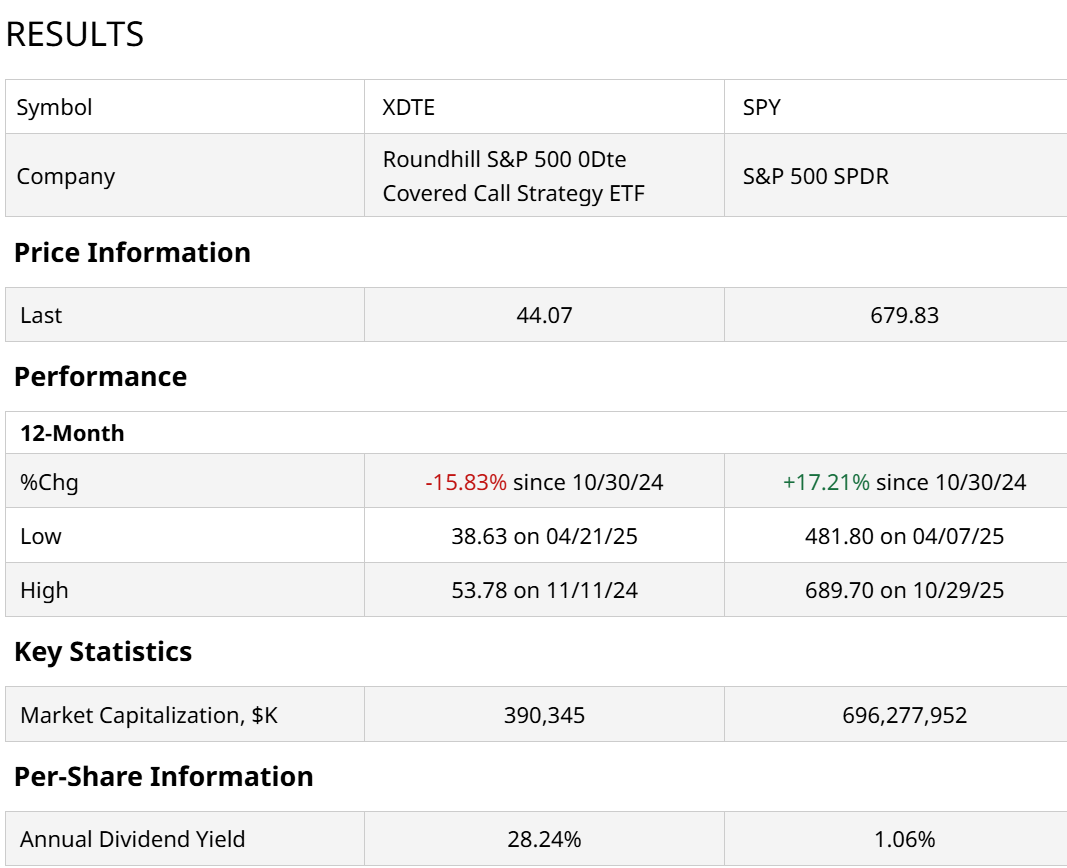This screenshot has height=868, width=1067.
Task: Click SPY low 481.80 on 04/07/25
Action: (x=904, y=536)
